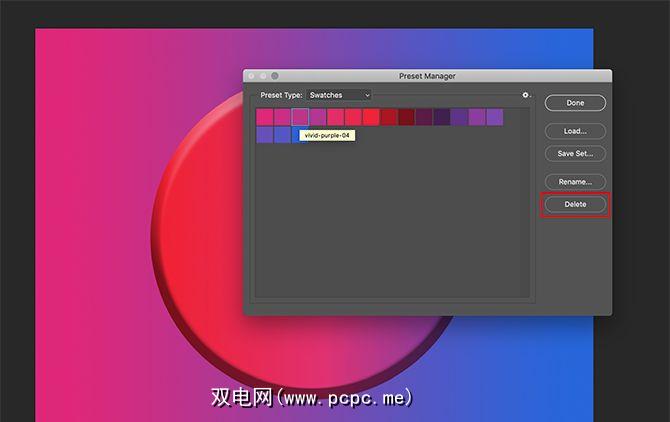Click the Save Set... button

575,153
